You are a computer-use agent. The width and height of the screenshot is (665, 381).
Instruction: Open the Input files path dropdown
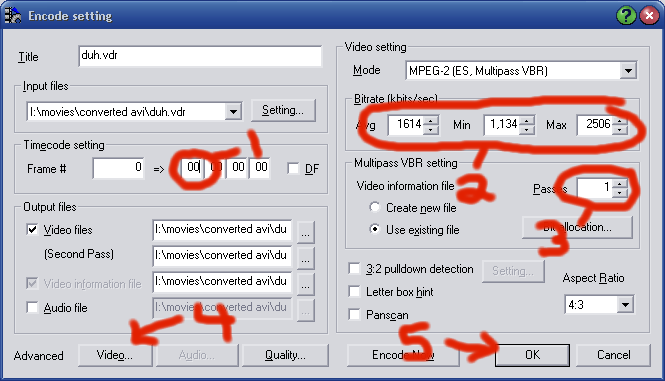(233, 112)
